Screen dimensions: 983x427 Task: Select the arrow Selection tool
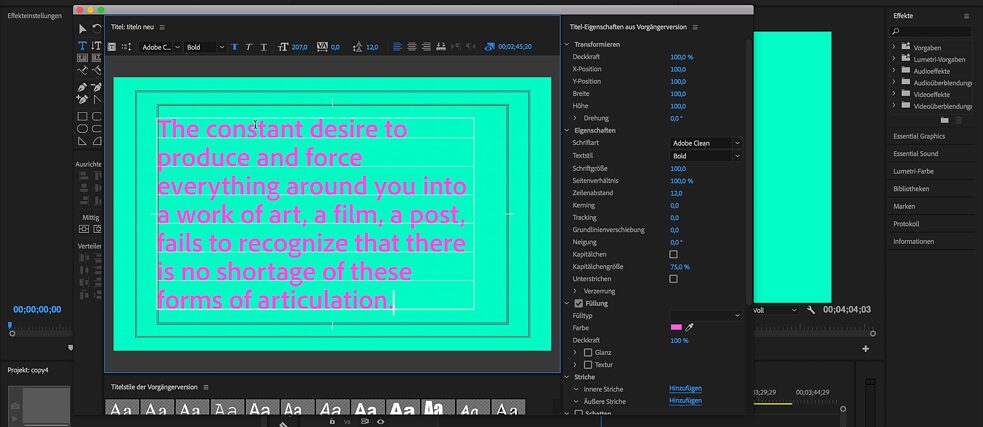coord(82,28)
